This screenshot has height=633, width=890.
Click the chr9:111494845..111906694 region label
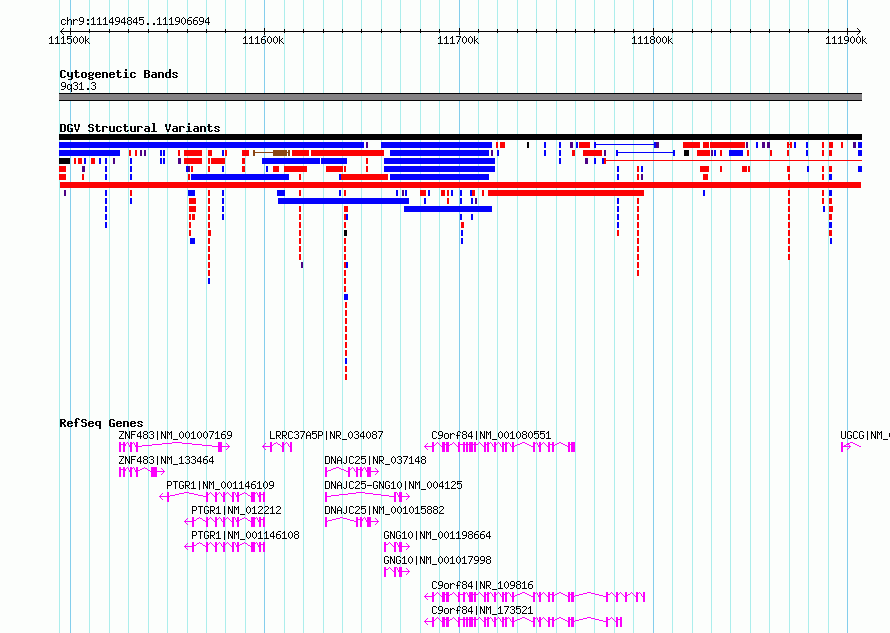pos(135,22)
